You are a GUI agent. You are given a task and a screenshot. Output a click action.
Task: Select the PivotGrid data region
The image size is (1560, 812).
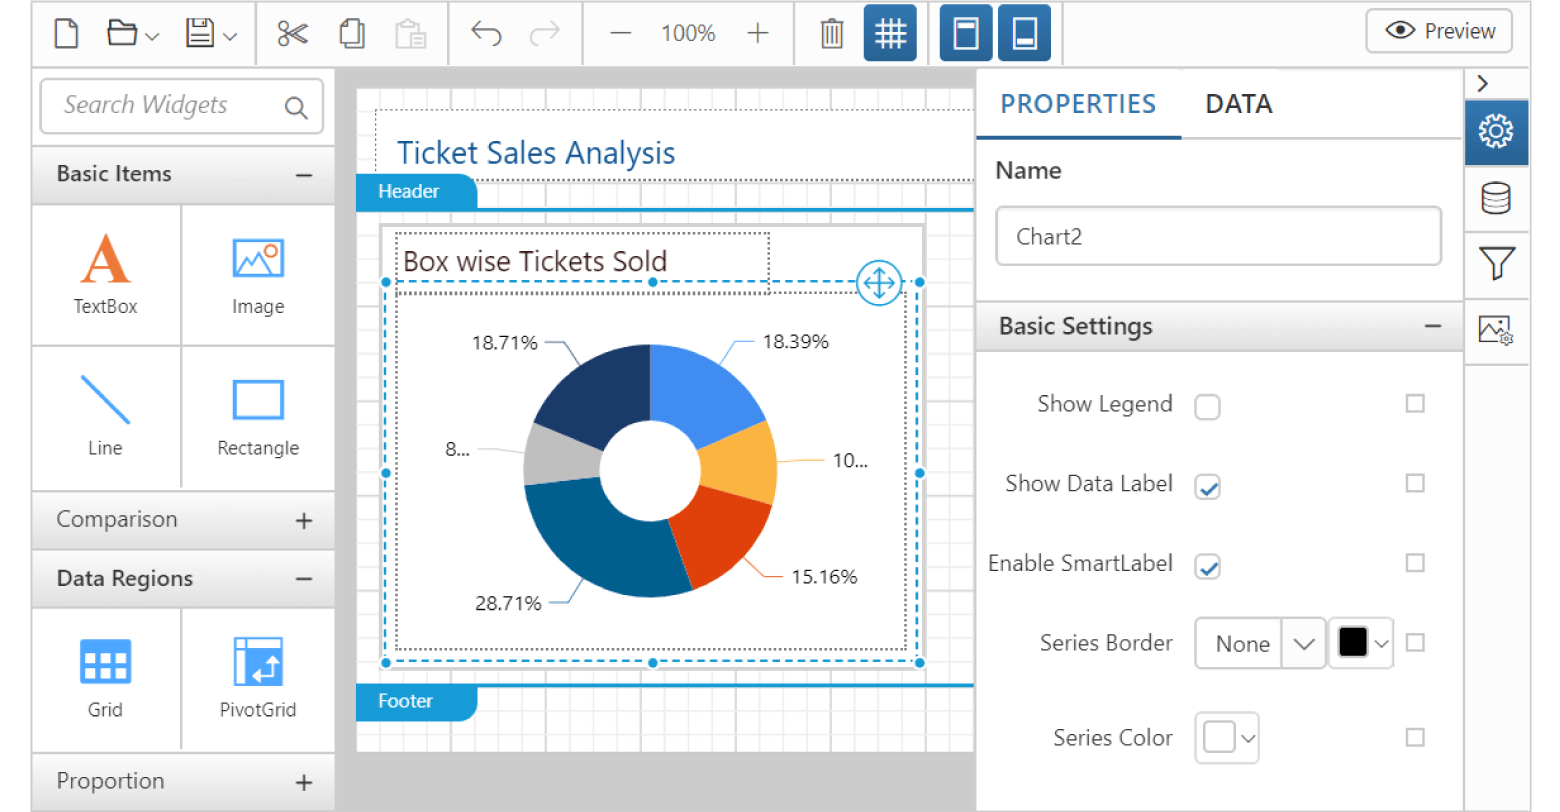click(257, 678)
